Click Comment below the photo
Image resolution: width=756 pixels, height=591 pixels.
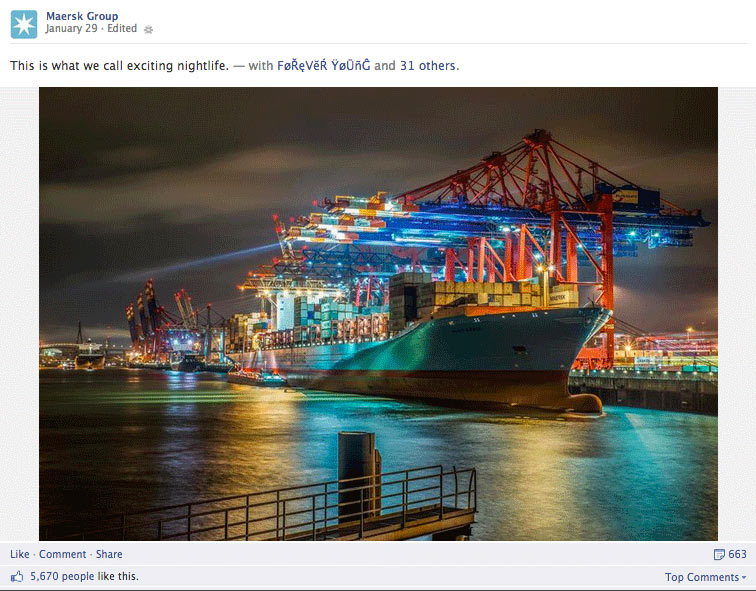pyautogui.click(x=63, y=554)
